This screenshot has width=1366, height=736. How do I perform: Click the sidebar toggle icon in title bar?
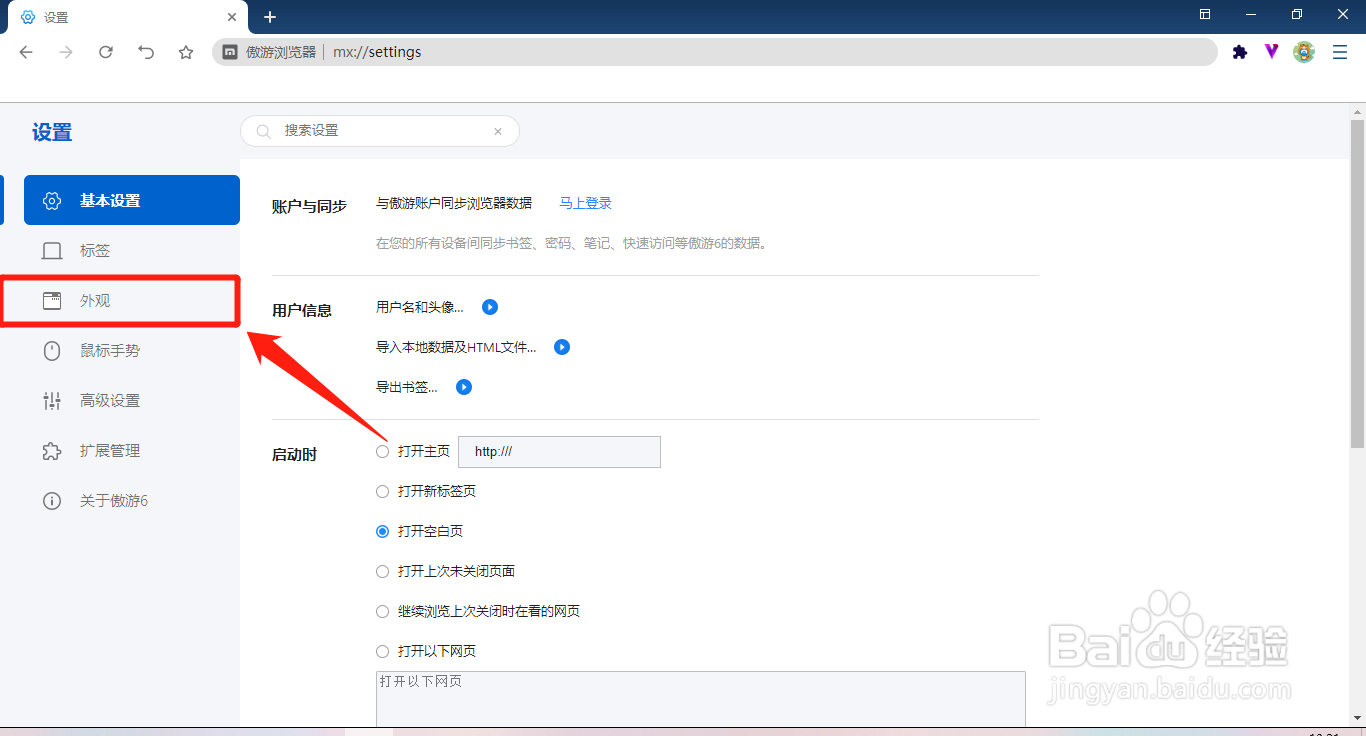coord(1205,14)
